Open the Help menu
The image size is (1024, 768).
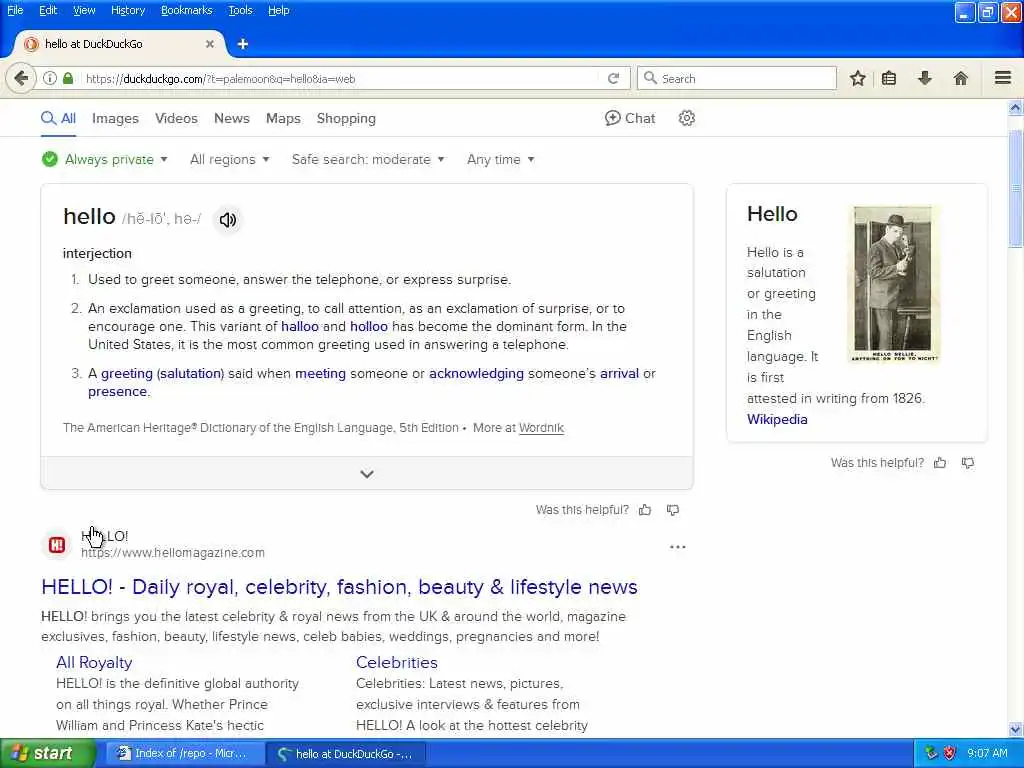[x=278, y=10]
